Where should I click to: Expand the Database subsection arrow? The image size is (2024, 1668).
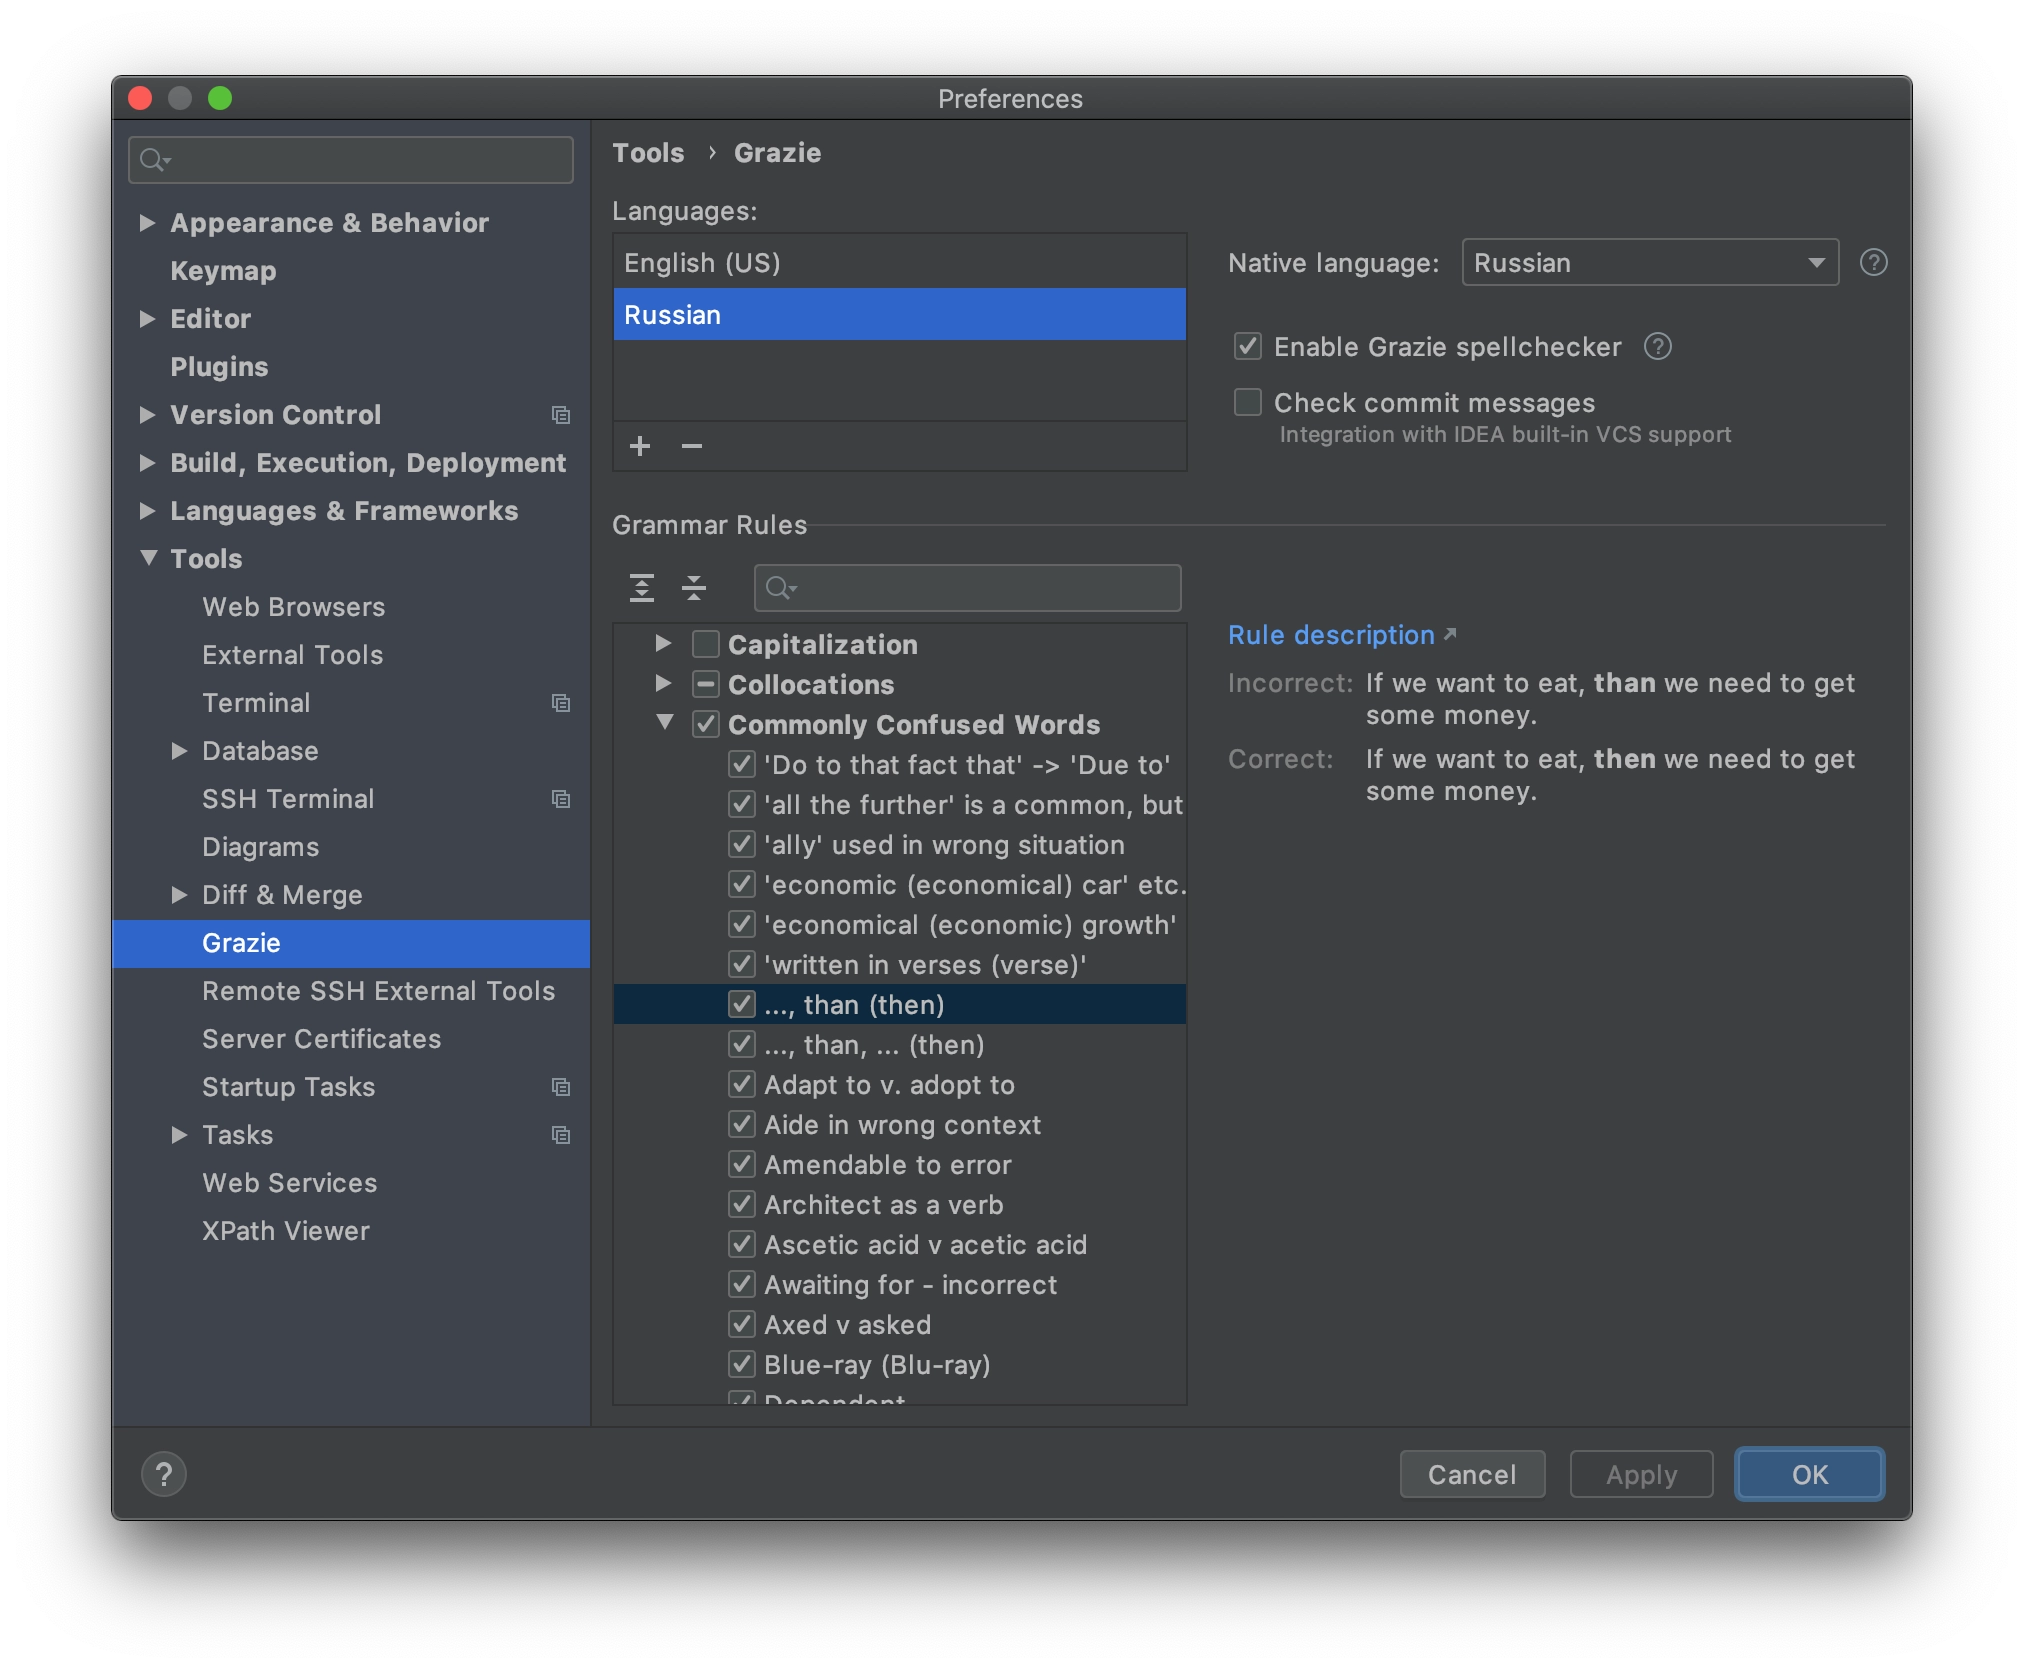coord(179,751)
